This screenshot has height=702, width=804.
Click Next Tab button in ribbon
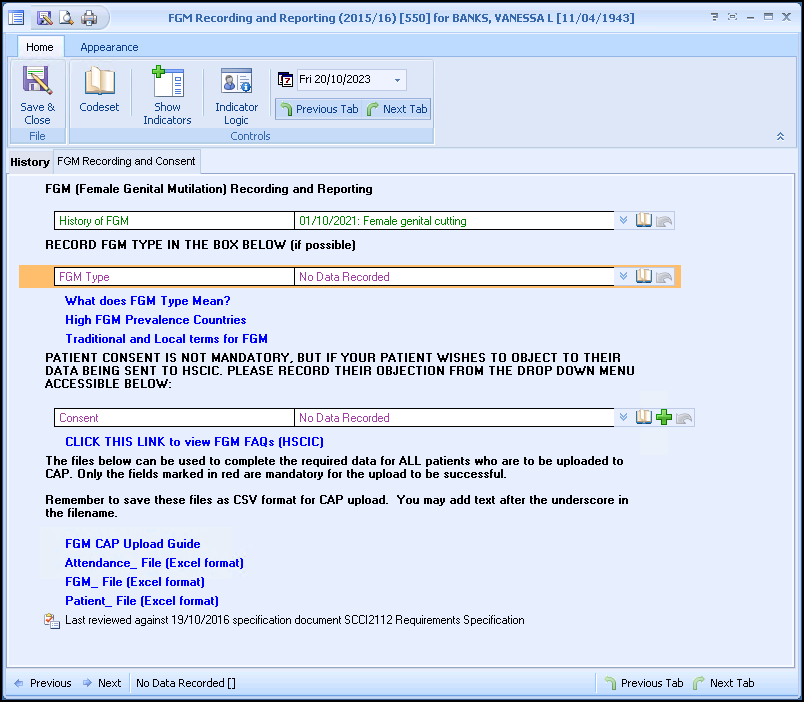[x=397, y=109]
